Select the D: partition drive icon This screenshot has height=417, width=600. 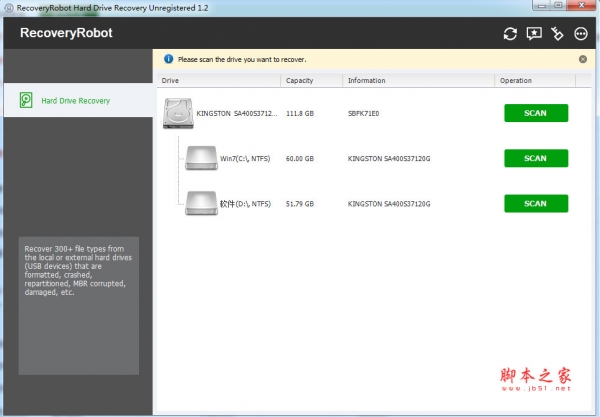click(201, 203)
